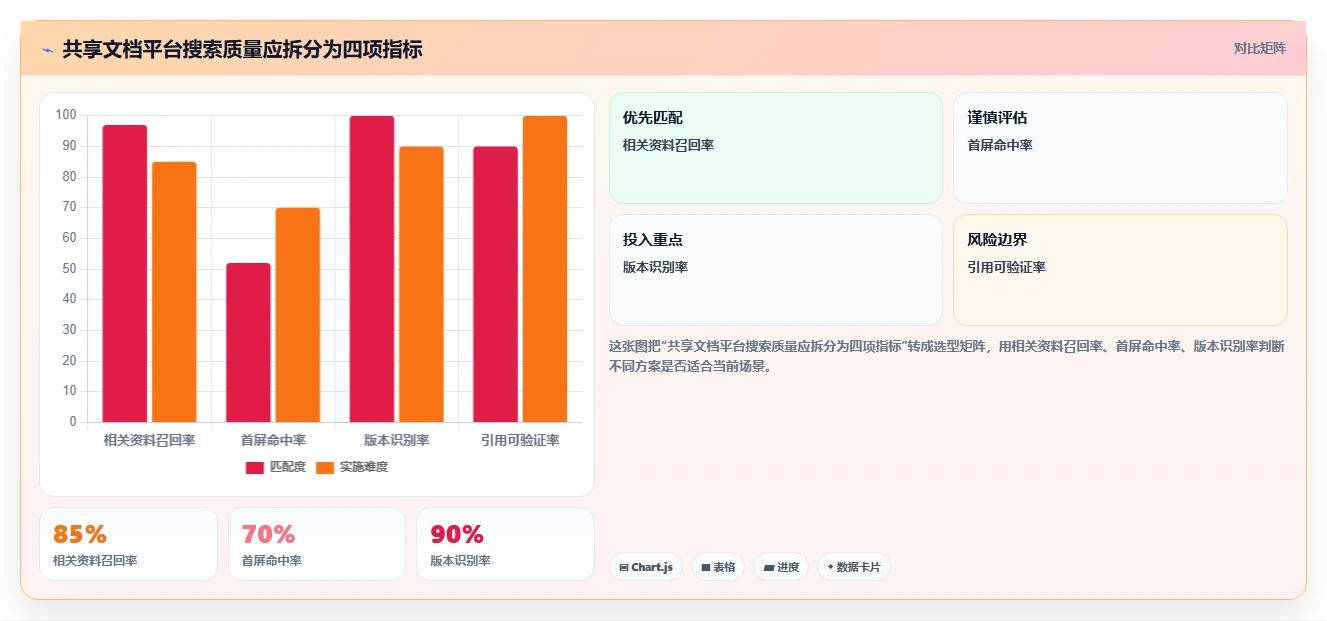Click the red 匹配度 bar for 首屏命中率

tap(248, 342)
